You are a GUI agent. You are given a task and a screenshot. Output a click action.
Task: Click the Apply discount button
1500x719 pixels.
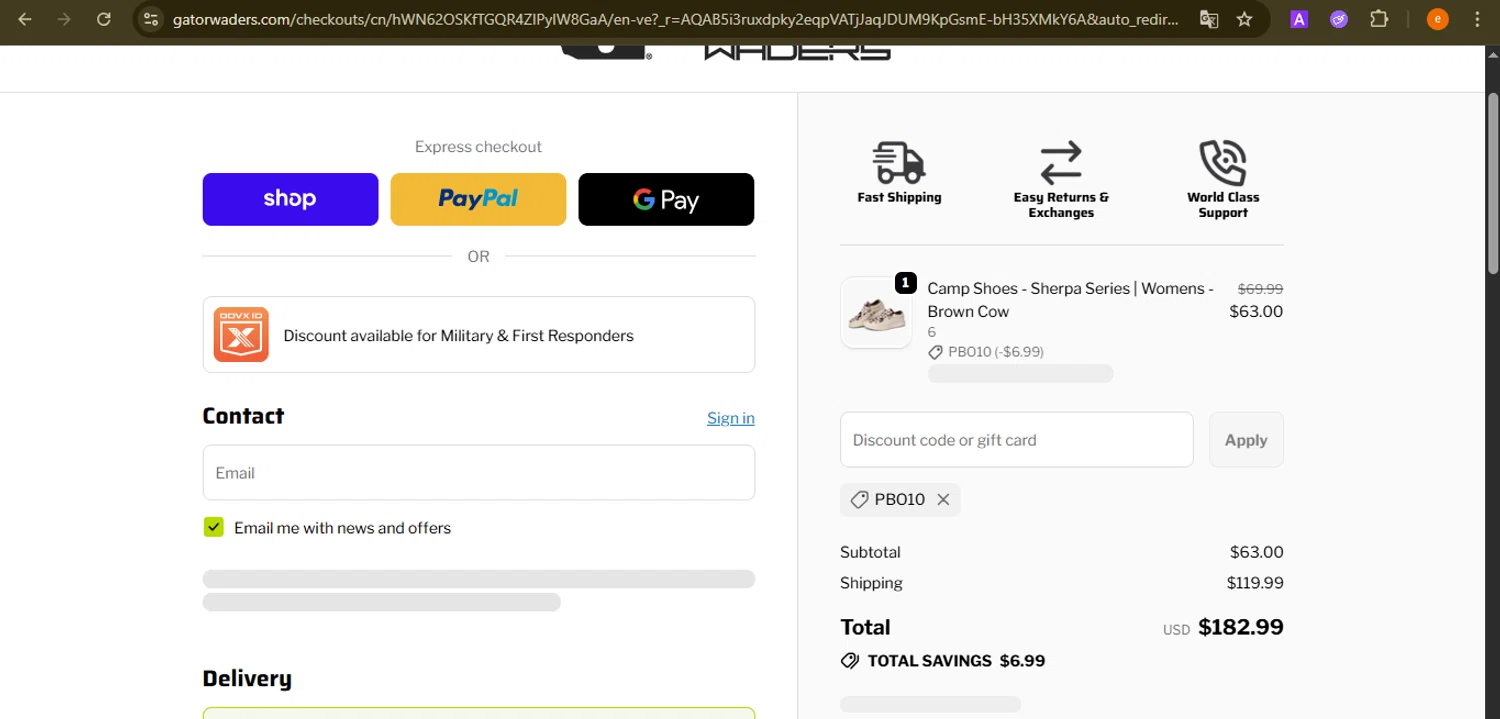(x=1246, y=440)
